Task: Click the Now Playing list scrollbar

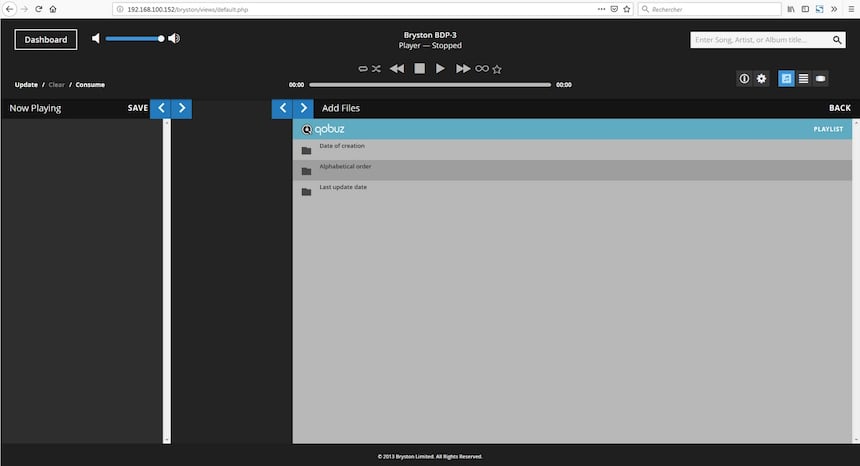Action: (x=167, y=281)
